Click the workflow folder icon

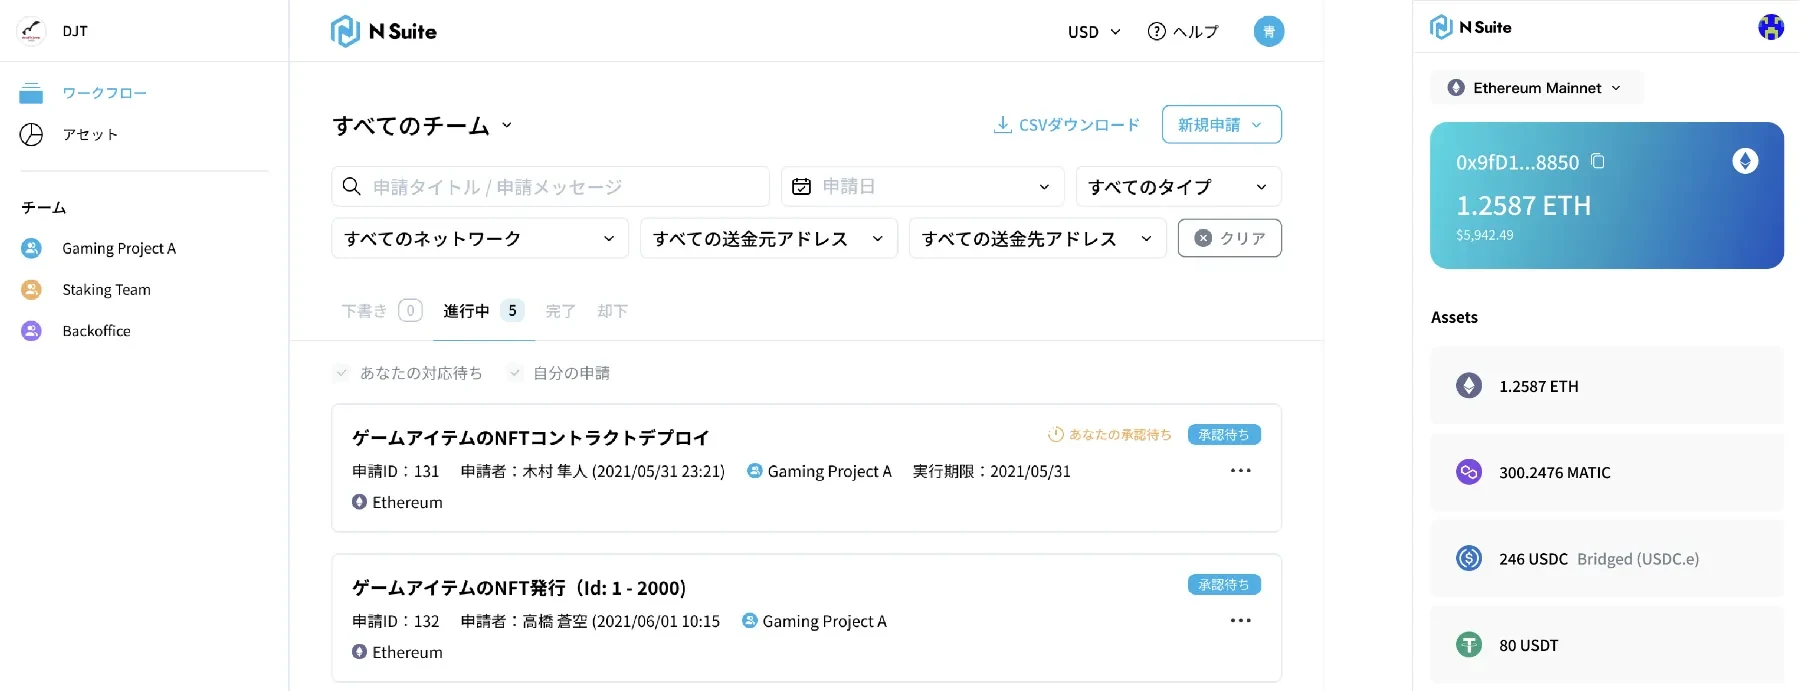tap(31, 93)
